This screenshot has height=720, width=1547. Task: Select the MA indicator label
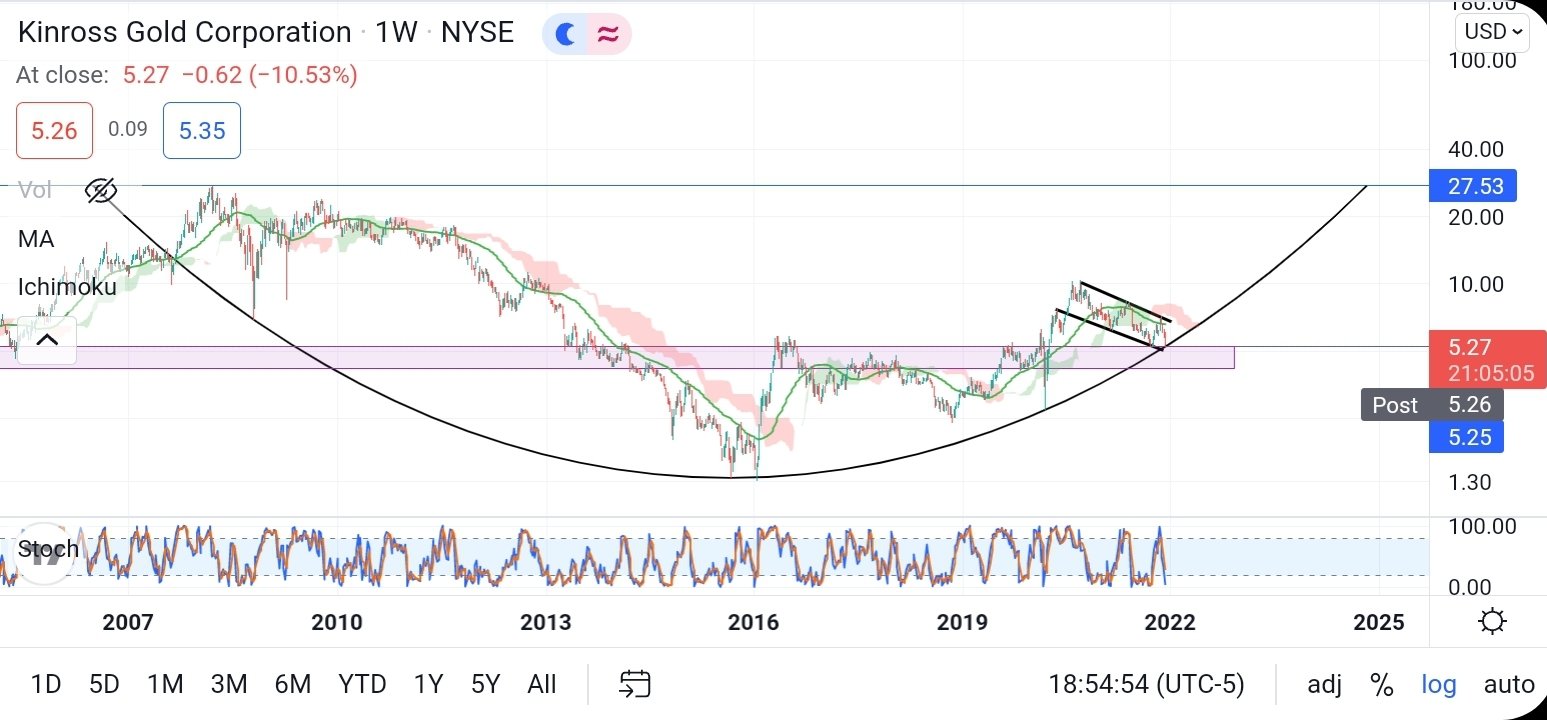coord(36,239)
